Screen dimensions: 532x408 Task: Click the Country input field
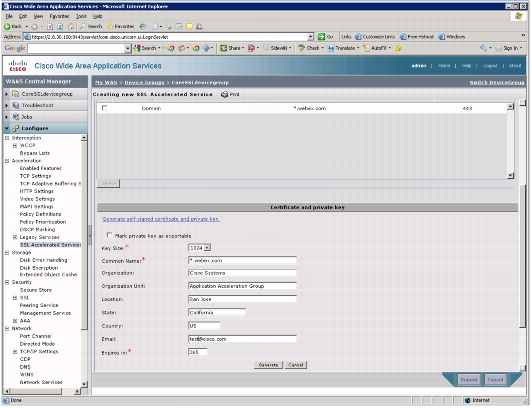point(205,327)
